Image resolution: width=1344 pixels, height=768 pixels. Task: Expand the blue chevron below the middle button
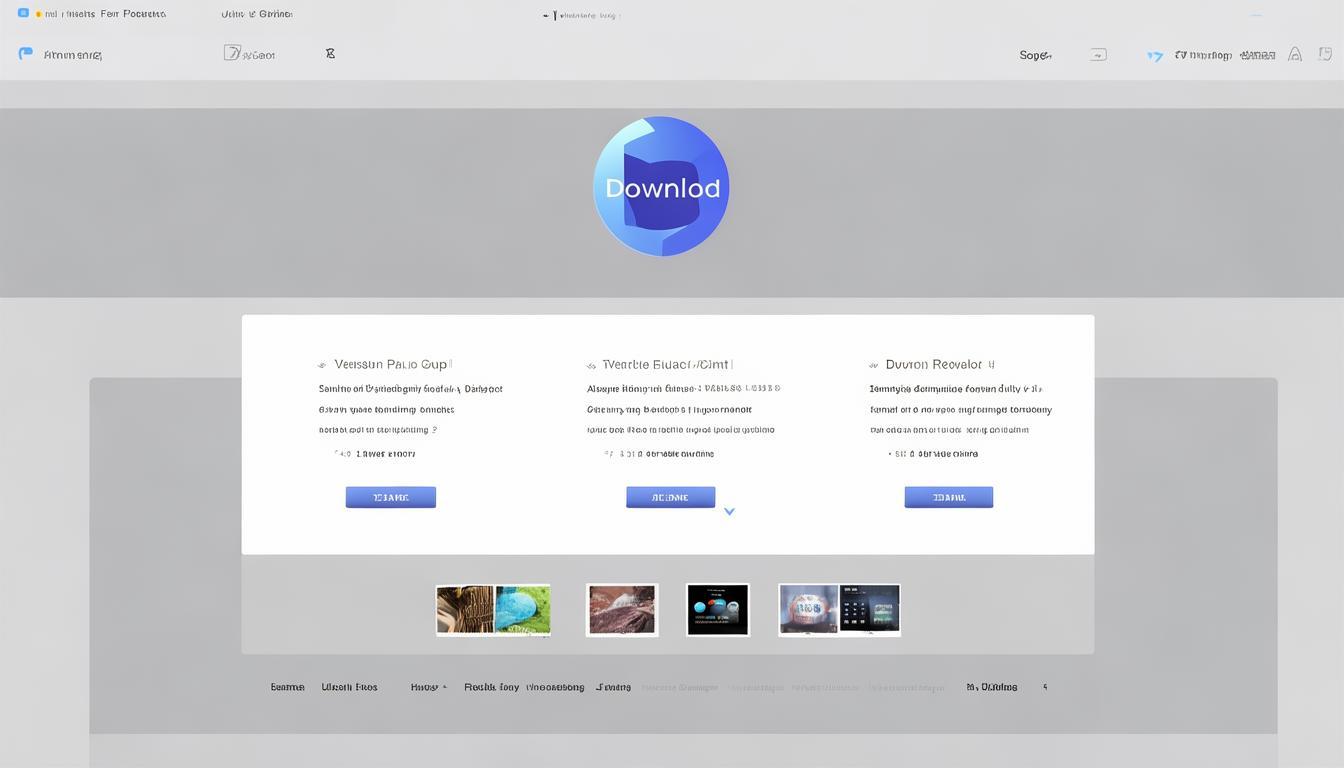(x=729, y=511)
